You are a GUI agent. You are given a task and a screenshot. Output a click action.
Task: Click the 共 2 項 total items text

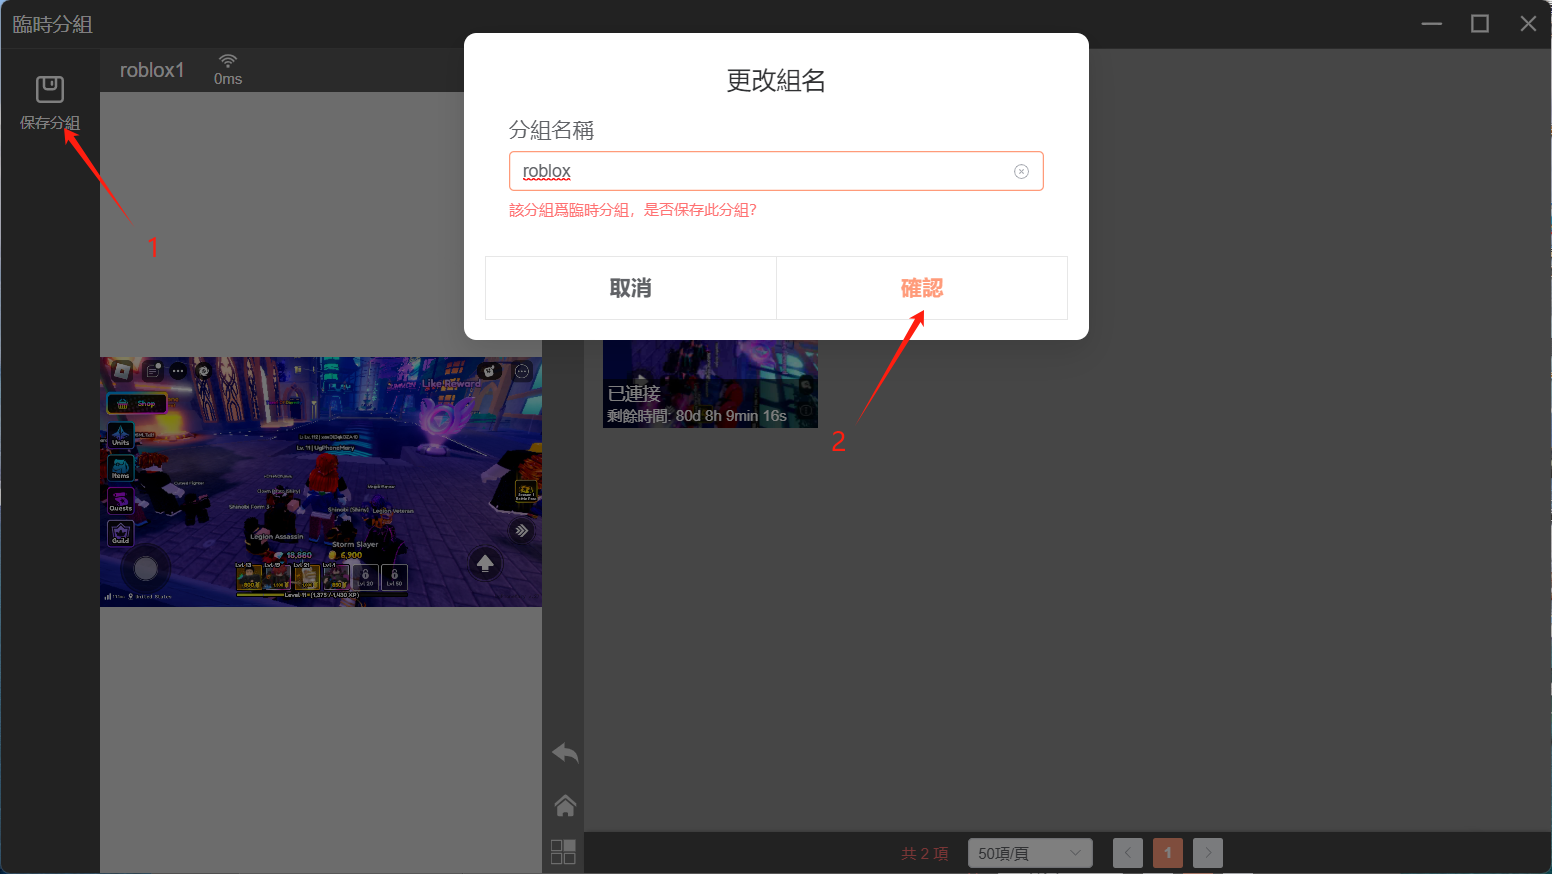tap(925, 853)
